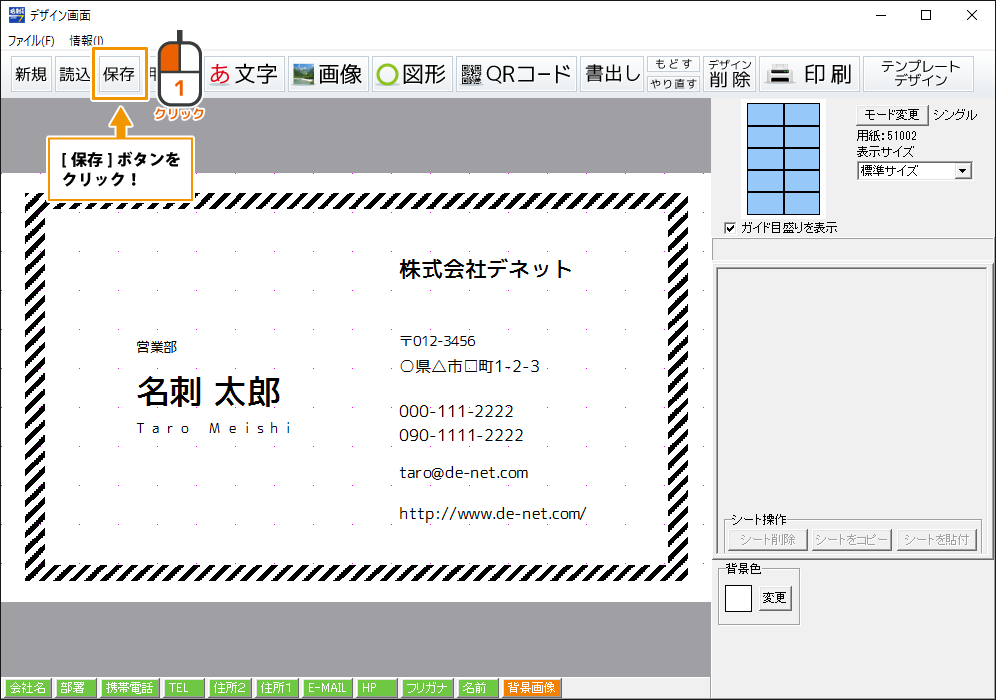
Task: Click the 背景色 white color swatch
Action: 738,598
